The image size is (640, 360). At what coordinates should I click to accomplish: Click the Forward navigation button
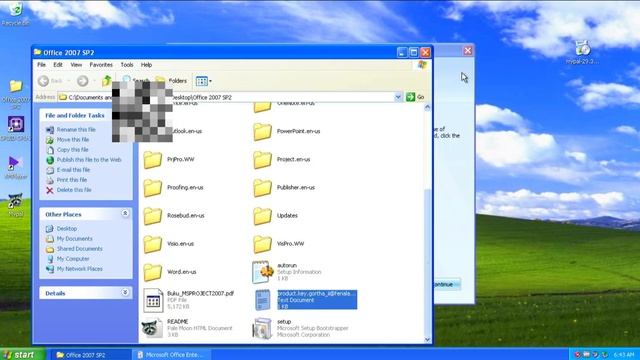point(82,81)
